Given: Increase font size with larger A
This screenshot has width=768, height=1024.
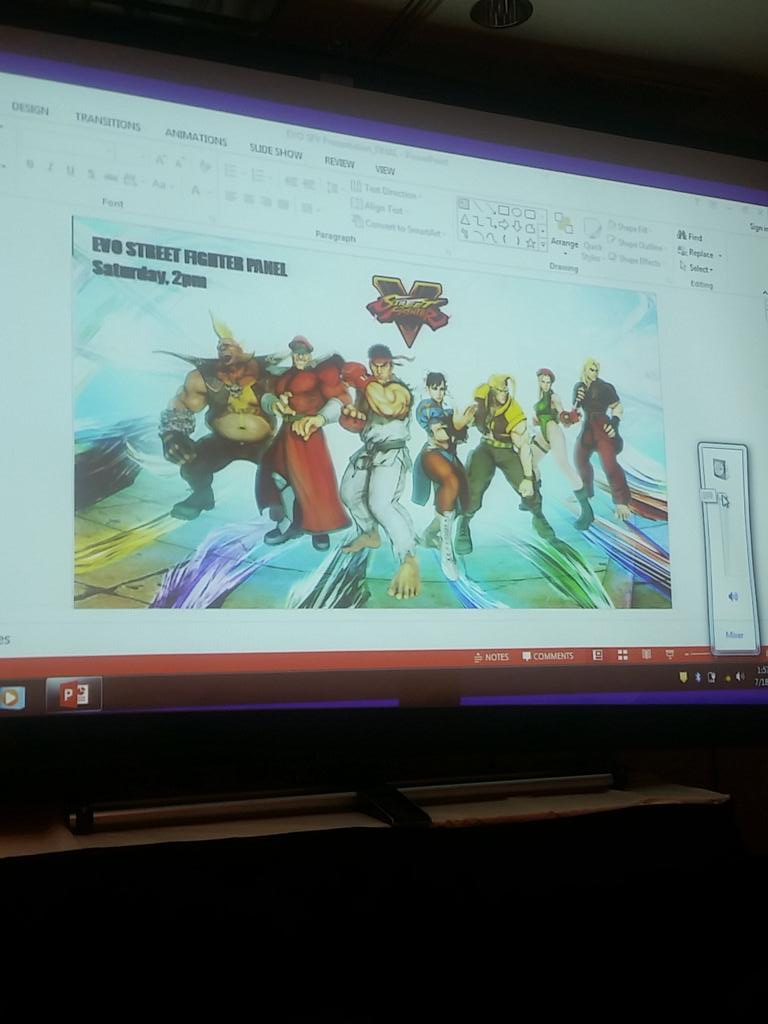Looking at the screenshot, I should coord(159,160).
